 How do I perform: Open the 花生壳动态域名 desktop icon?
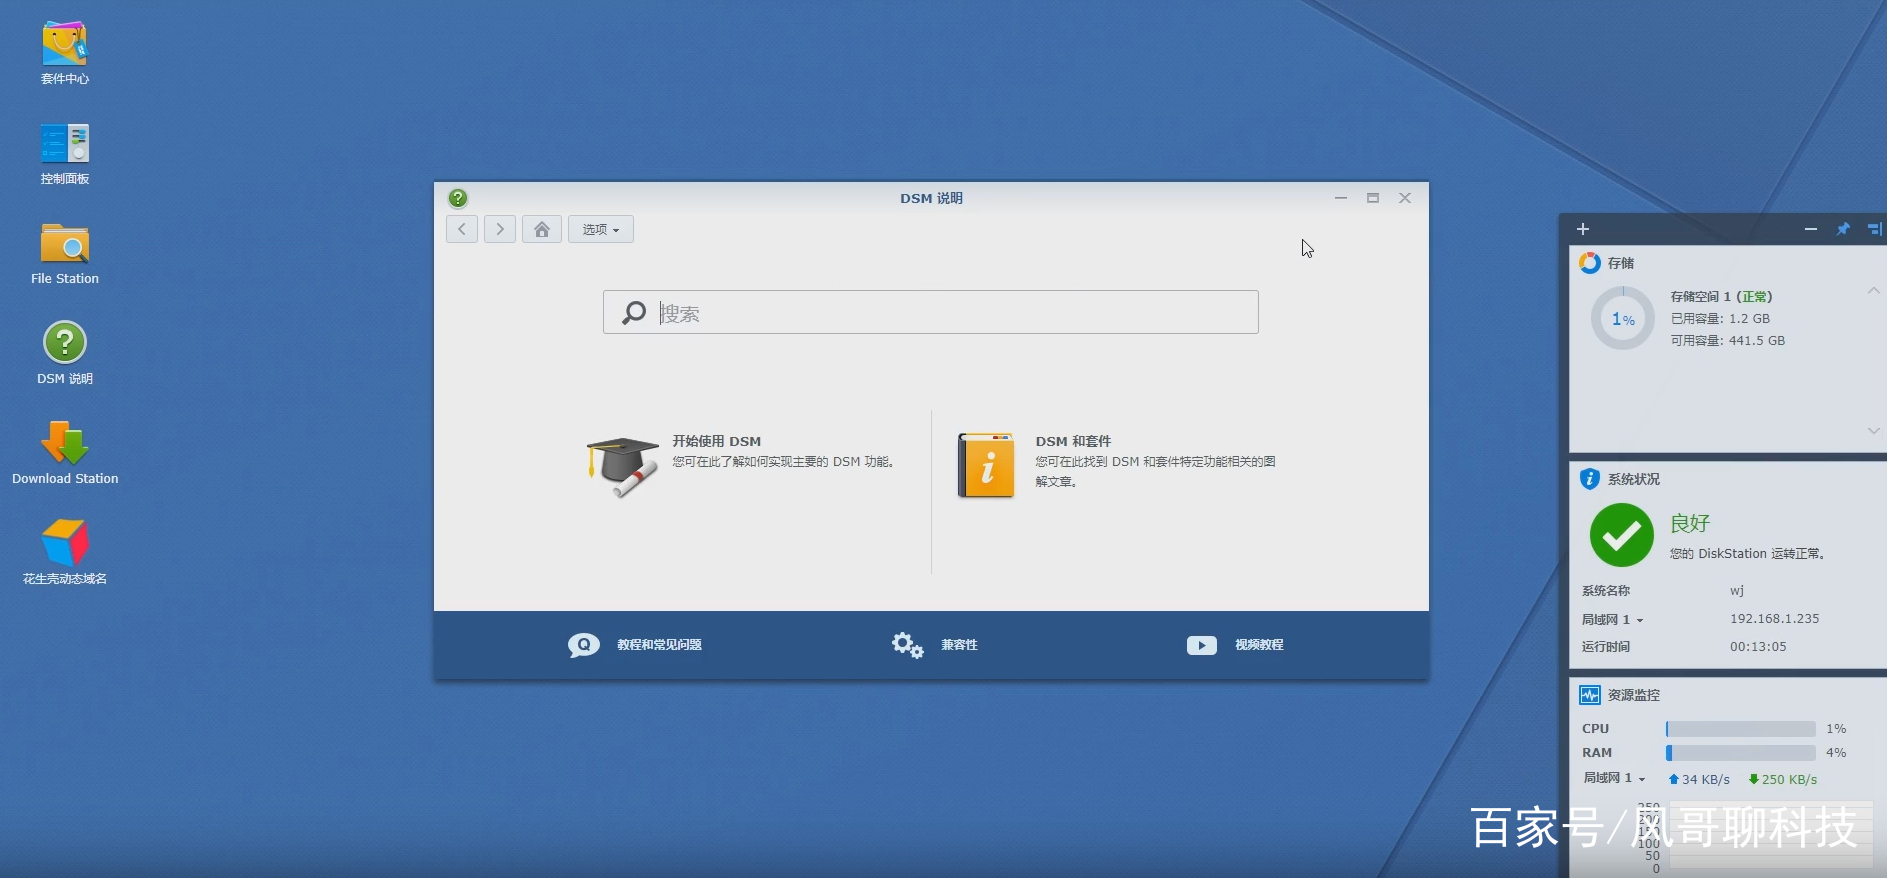pos(65,554)
